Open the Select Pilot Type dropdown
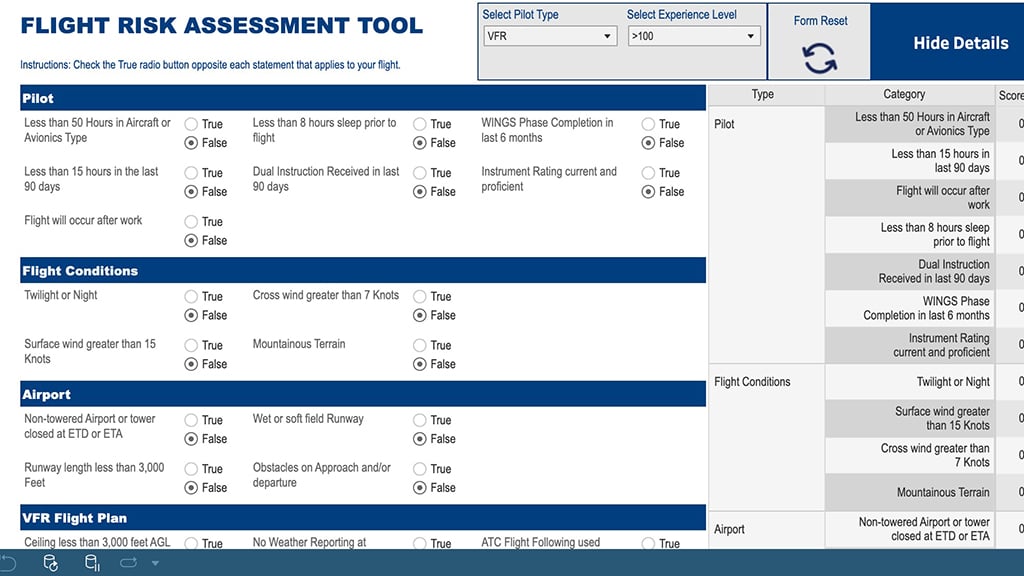The image size is (1024, 576). pos(549,37)
